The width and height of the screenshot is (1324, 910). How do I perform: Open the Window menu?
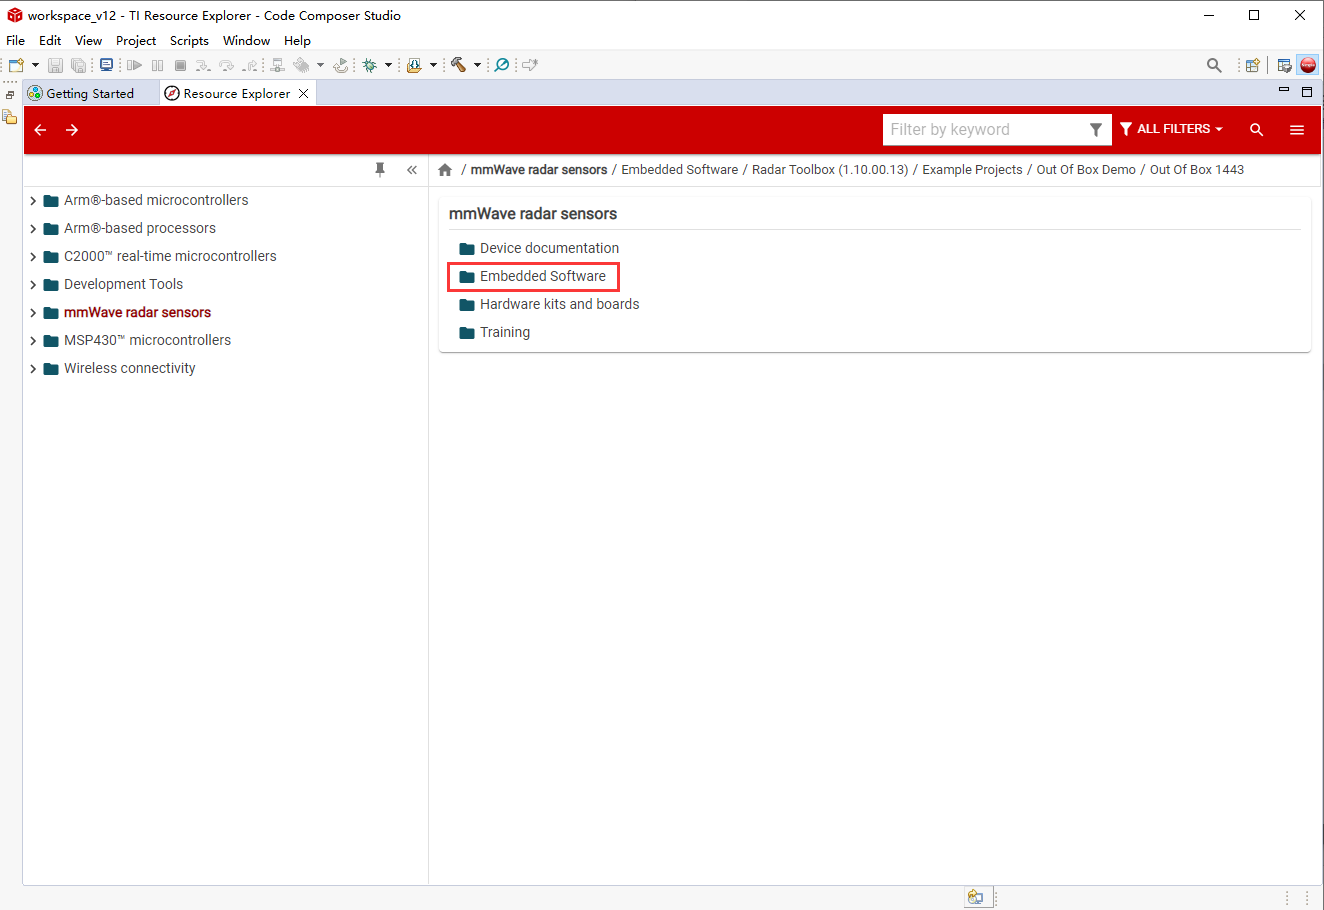[246, 41]
